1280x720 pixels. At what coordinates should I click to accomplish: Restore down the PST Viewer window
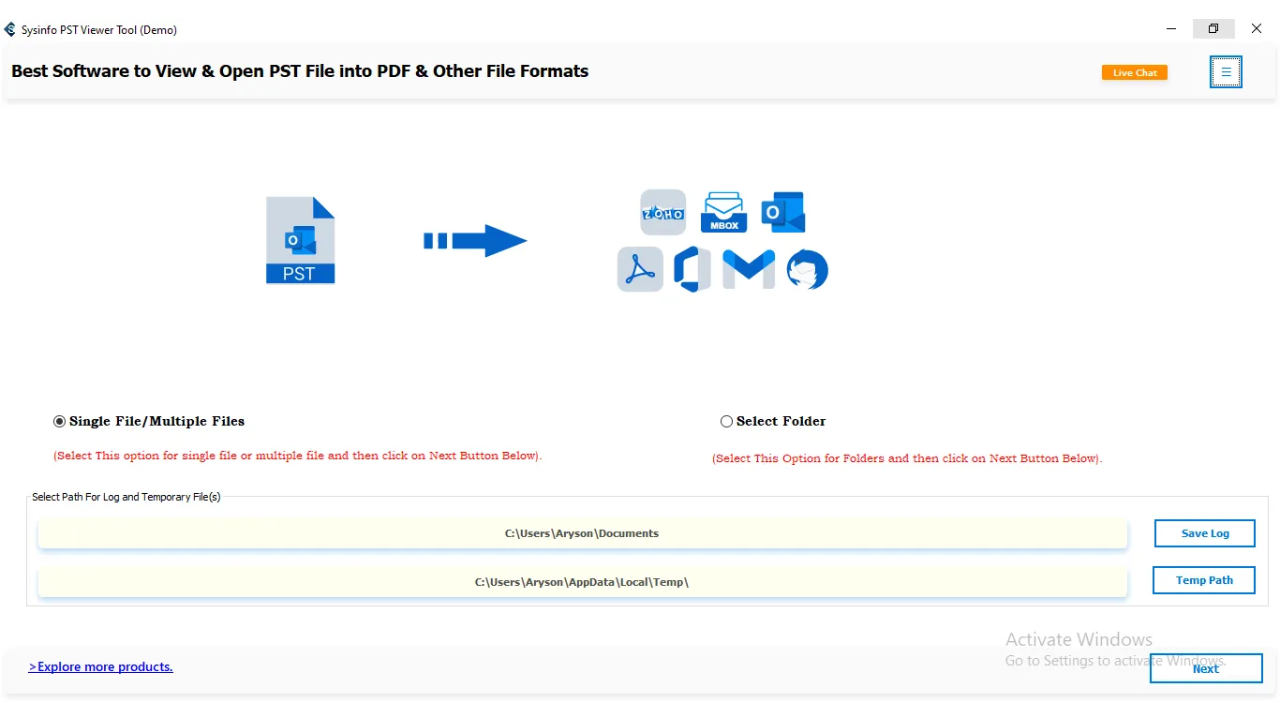click(1213, 29)
